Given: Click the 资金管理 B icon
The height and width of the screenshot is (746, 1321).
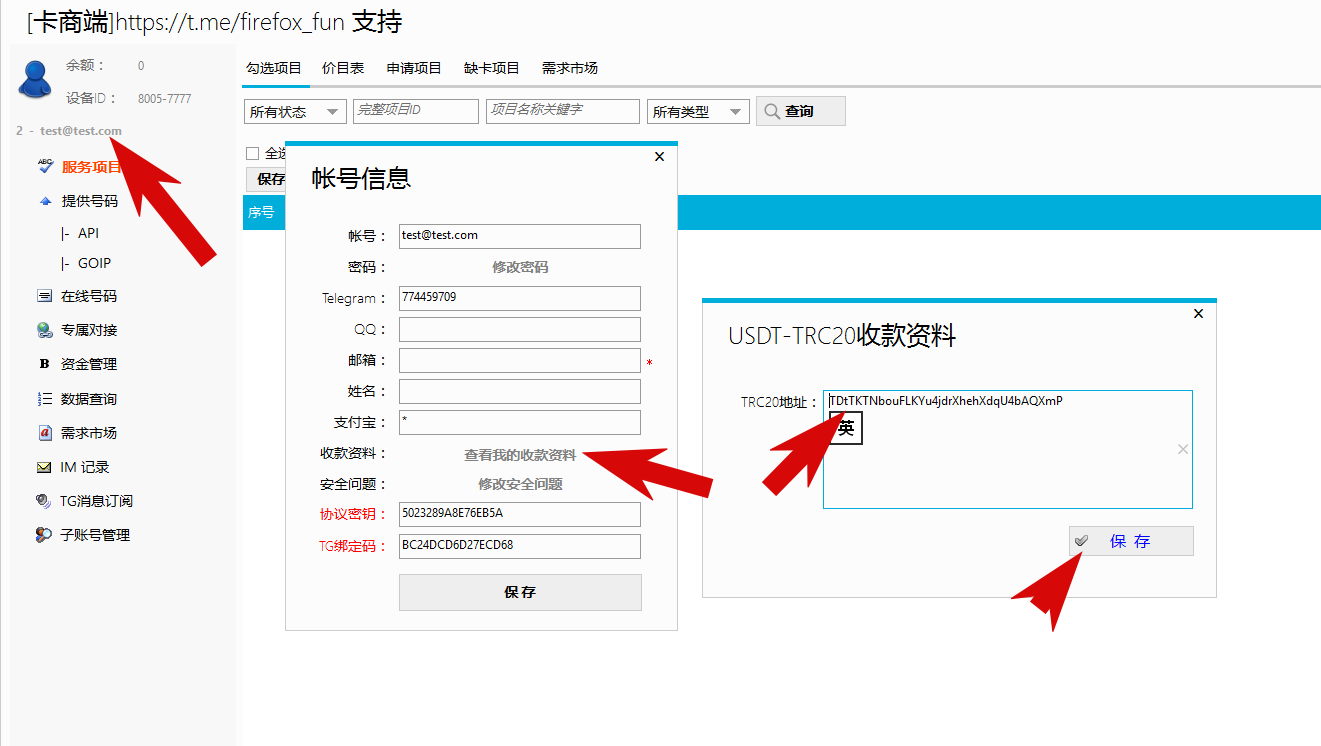Looking at the screenshot, I should (45, 364).
